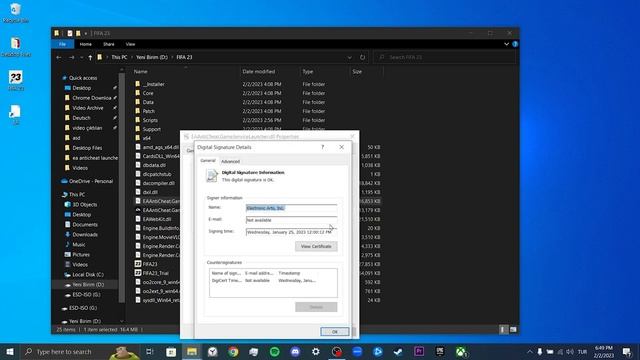Open the Share ribbon tab in File Explorer
Viewport: 640px width, 360px height.
[109, 44]
